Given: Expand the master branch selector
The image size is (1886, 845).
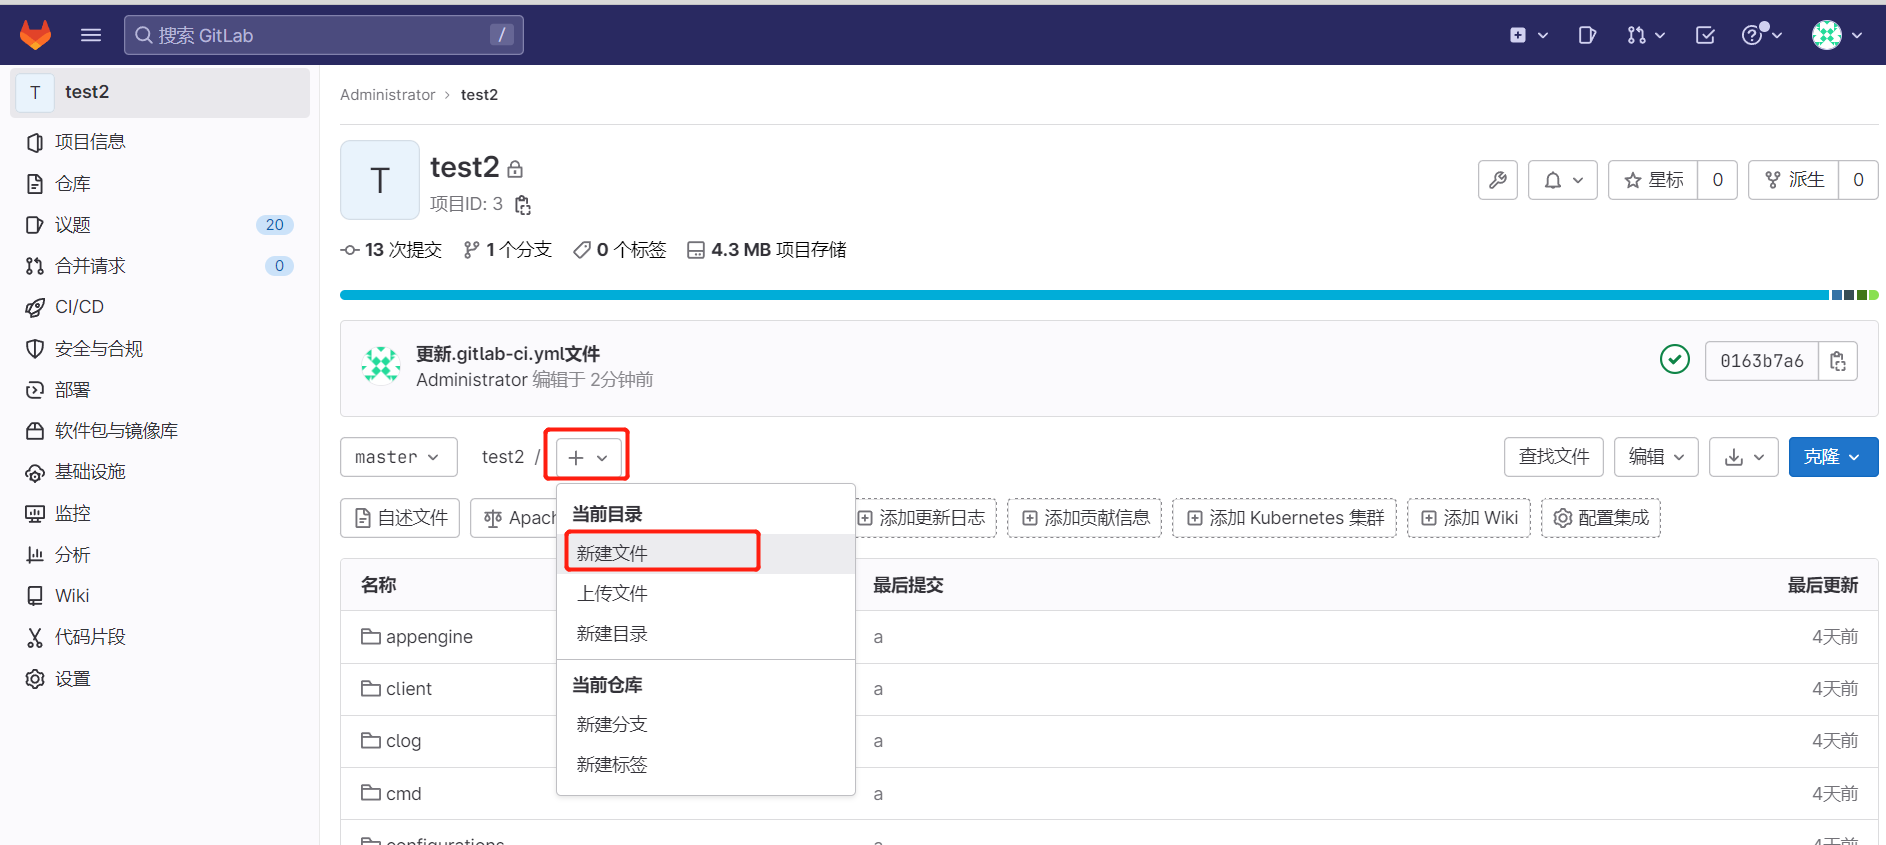Looking at the screenshot, I should [398, 457].
